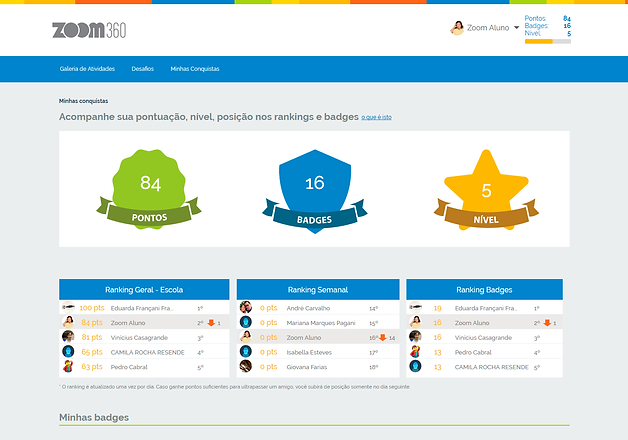This screenshot has width=628, height=440.
Task: Click the badge count 19 in Ranking Badges
Action: [437, 308]
